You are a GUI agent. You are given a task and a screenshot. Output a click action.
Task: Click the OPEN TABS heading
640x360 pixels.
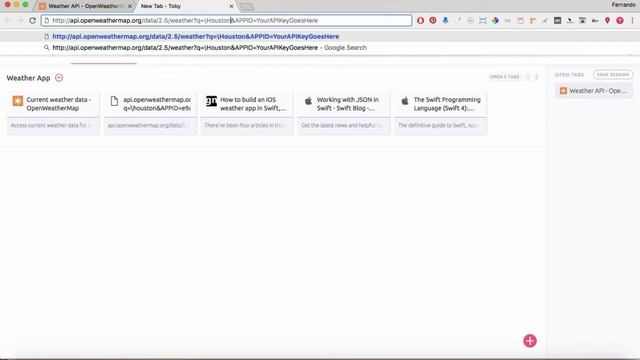pyautogui.click(x=569, y=75)
